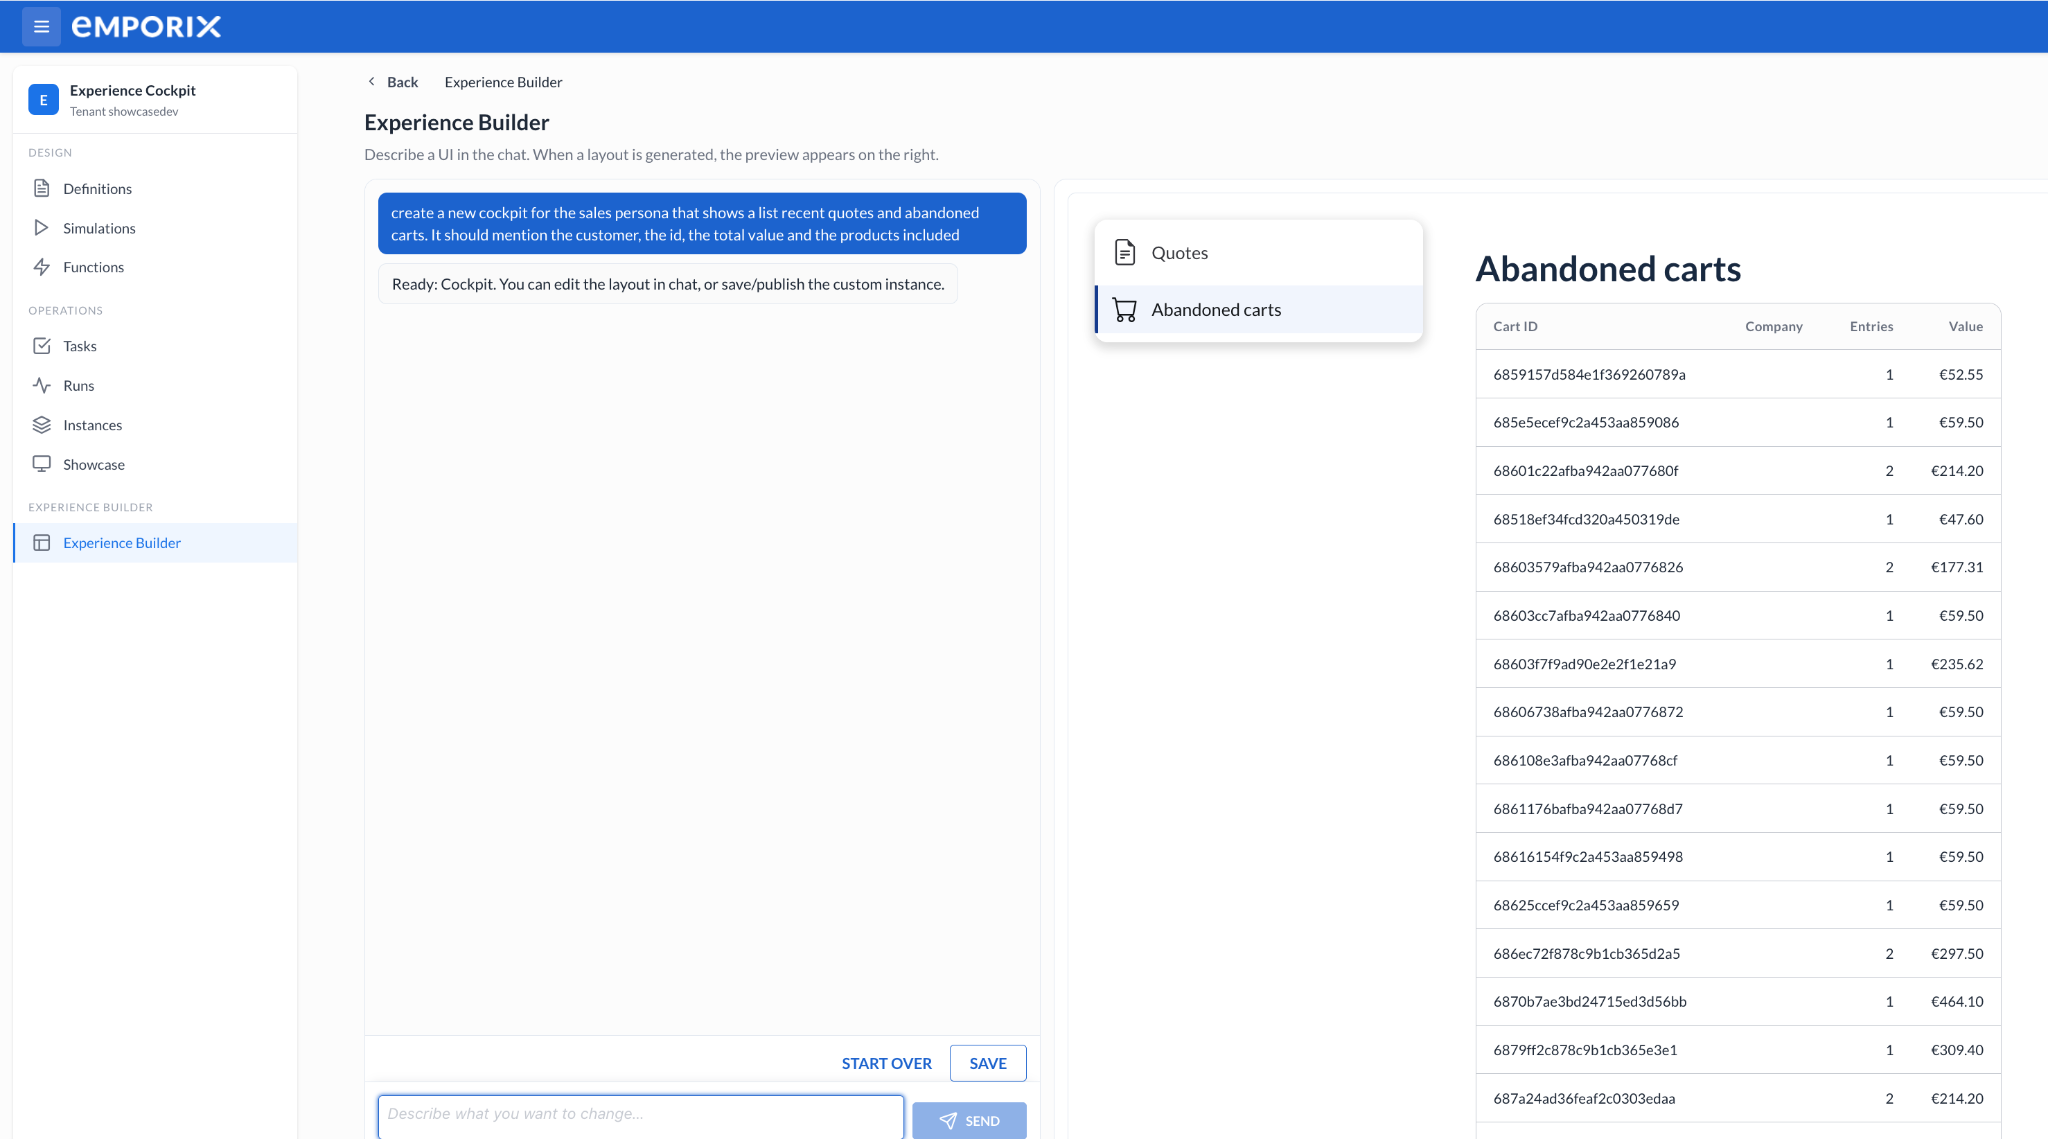Click the Showcase monitor icon

(42, 464)
